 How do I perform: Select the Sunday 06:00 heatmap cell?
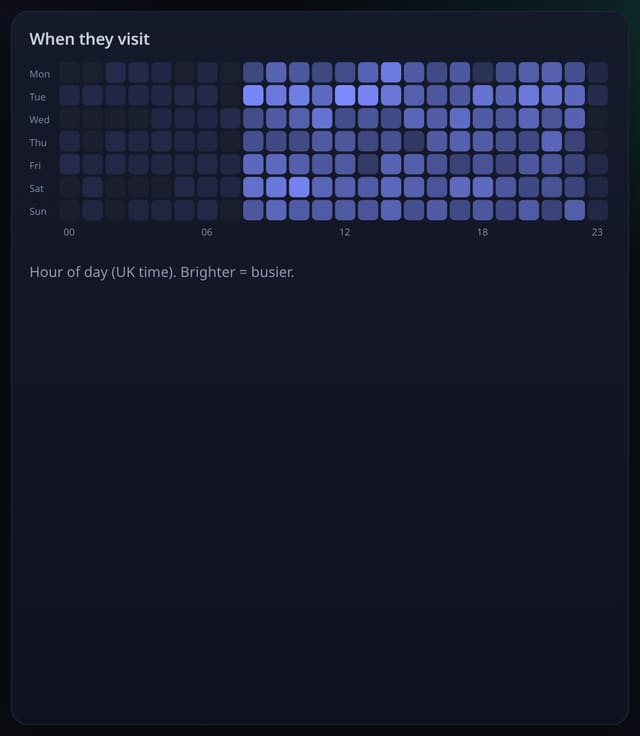tap(207, 210)
